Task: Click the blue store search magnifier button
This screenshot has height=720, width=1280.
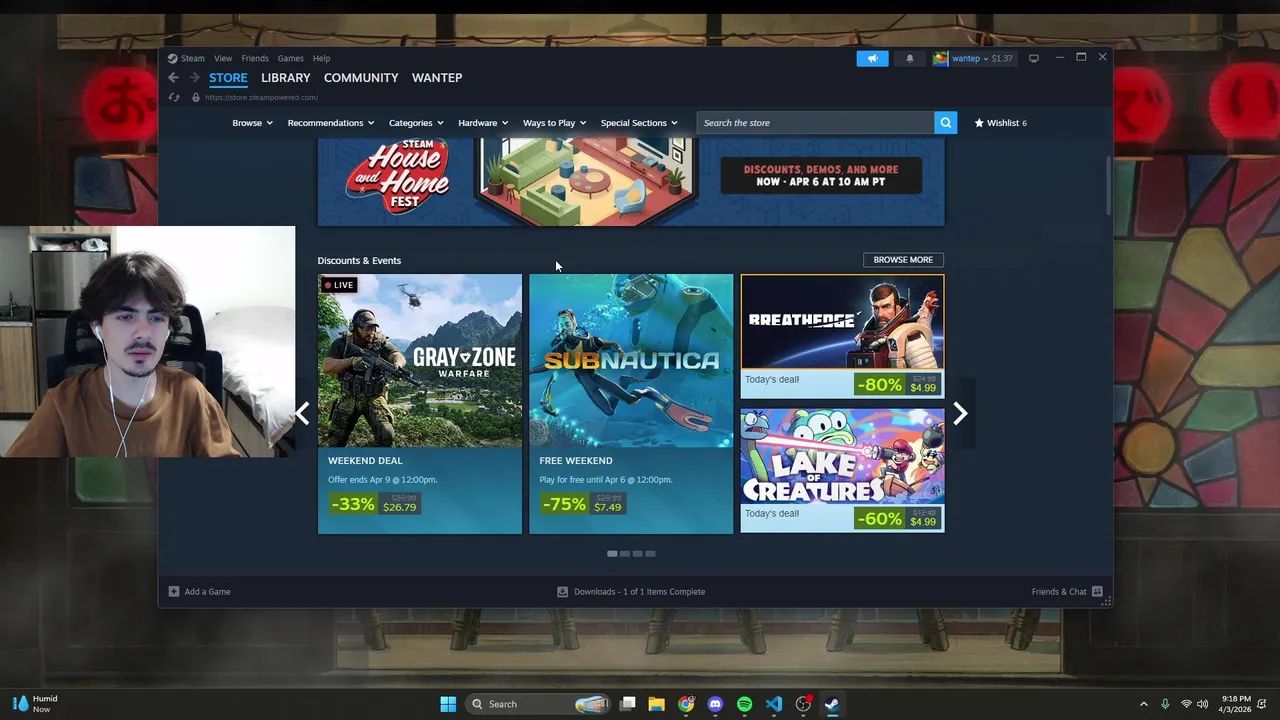Action: click(x=945, y=123)
